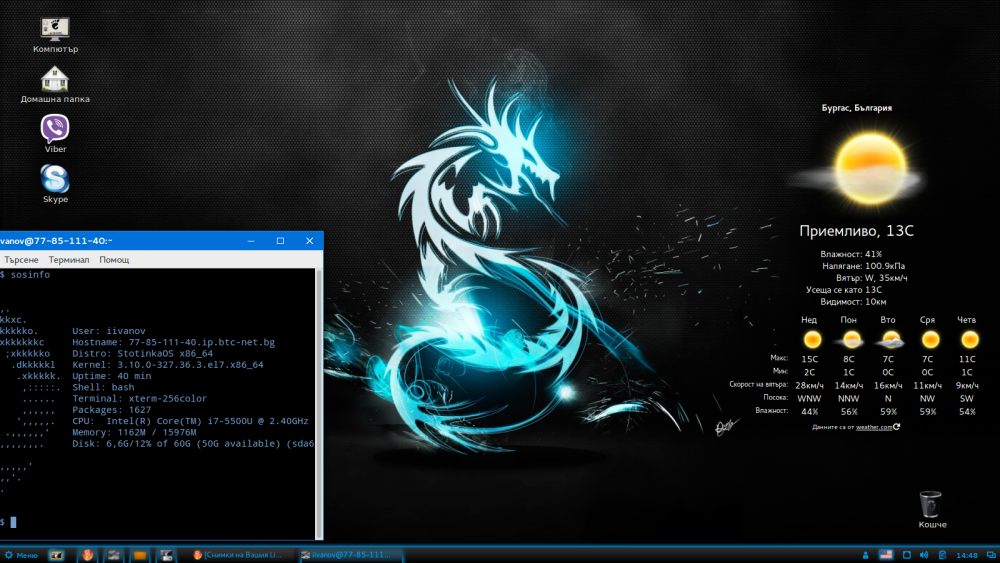
Task: Click the Пон forecast weather icon
Action: click(x=851, y=340)
